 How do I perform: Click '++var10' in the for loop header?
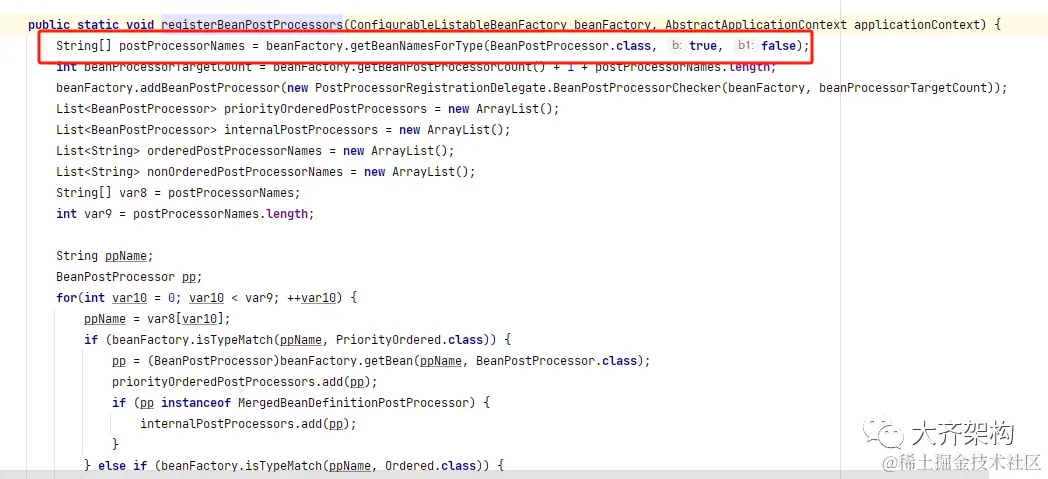[x=311, y=297]
